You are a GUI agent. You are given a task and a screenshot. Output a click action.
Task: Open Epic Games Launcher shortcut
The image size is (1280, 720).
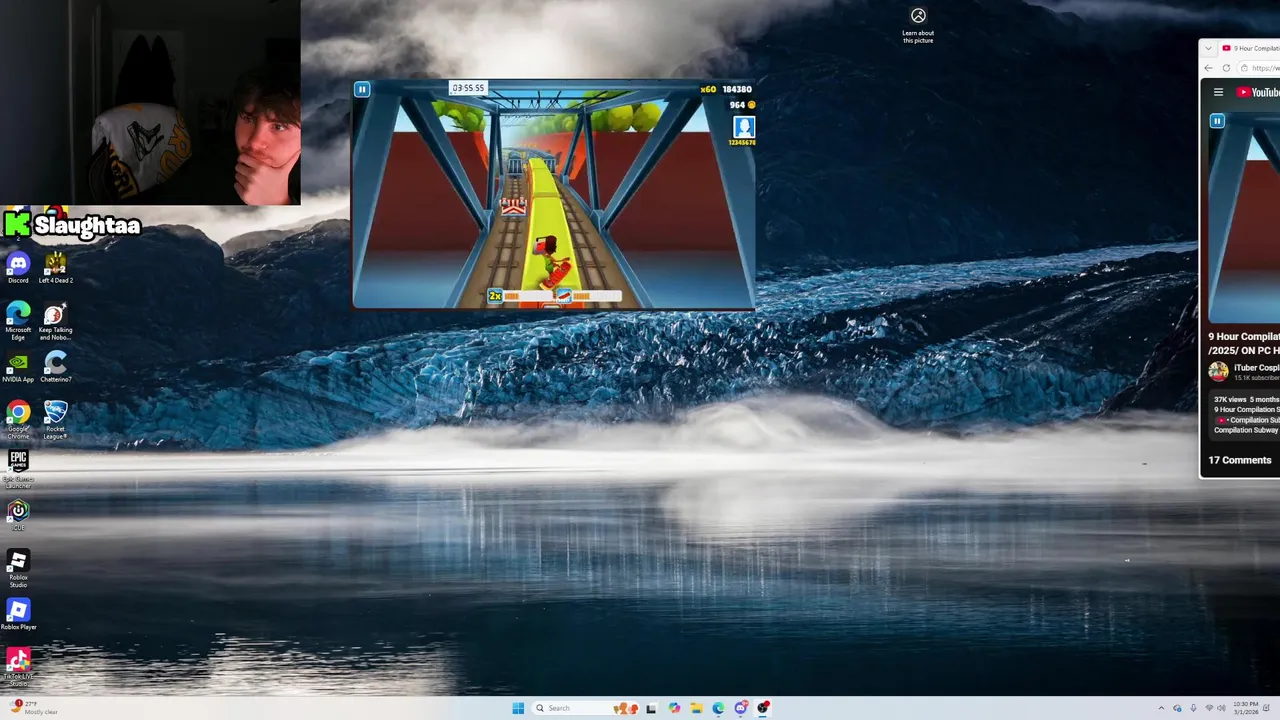point(18,468)
